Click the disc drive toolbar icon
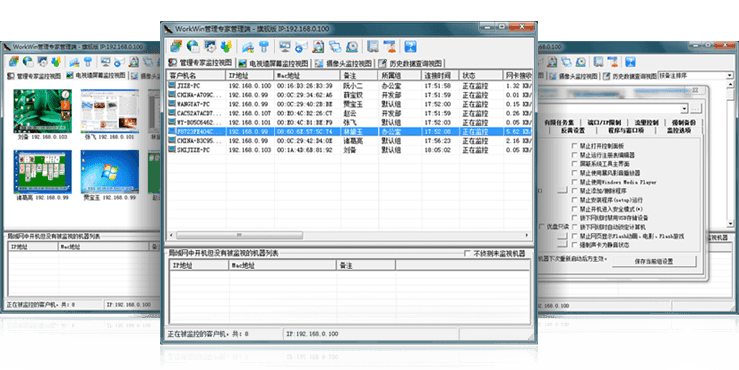The width and height of the screenshot is (739, 370). (x=352, y=46)
